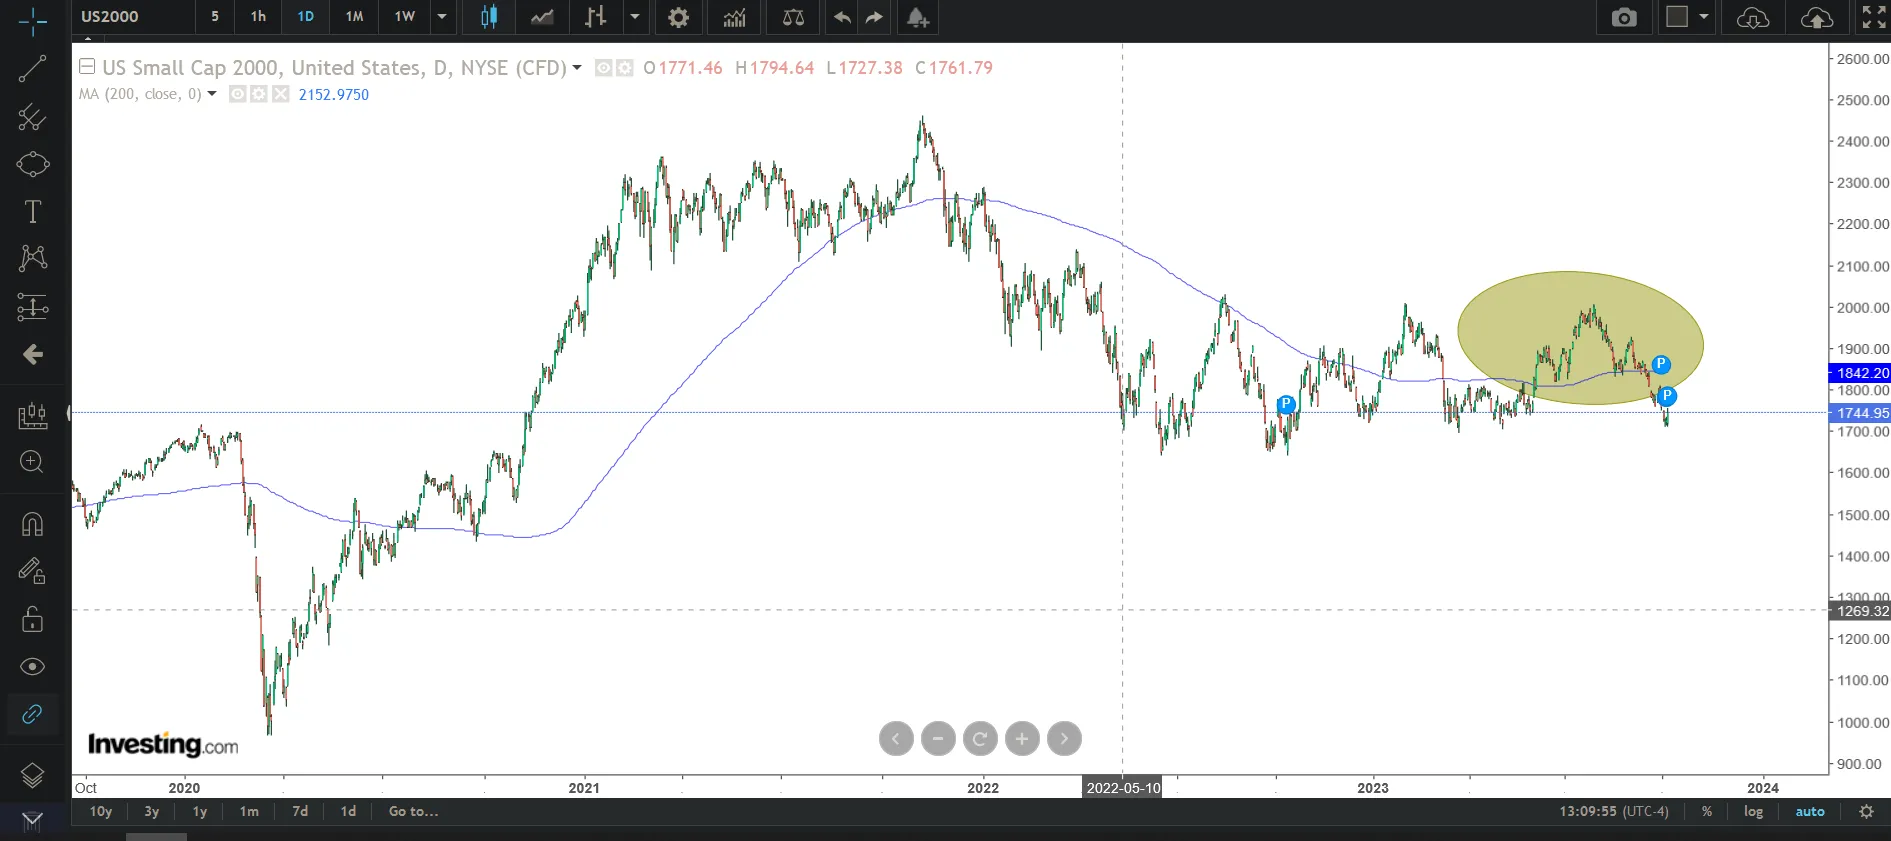
Task: Hide all drawings with the eye icon
Action: (x=32, y=667)
